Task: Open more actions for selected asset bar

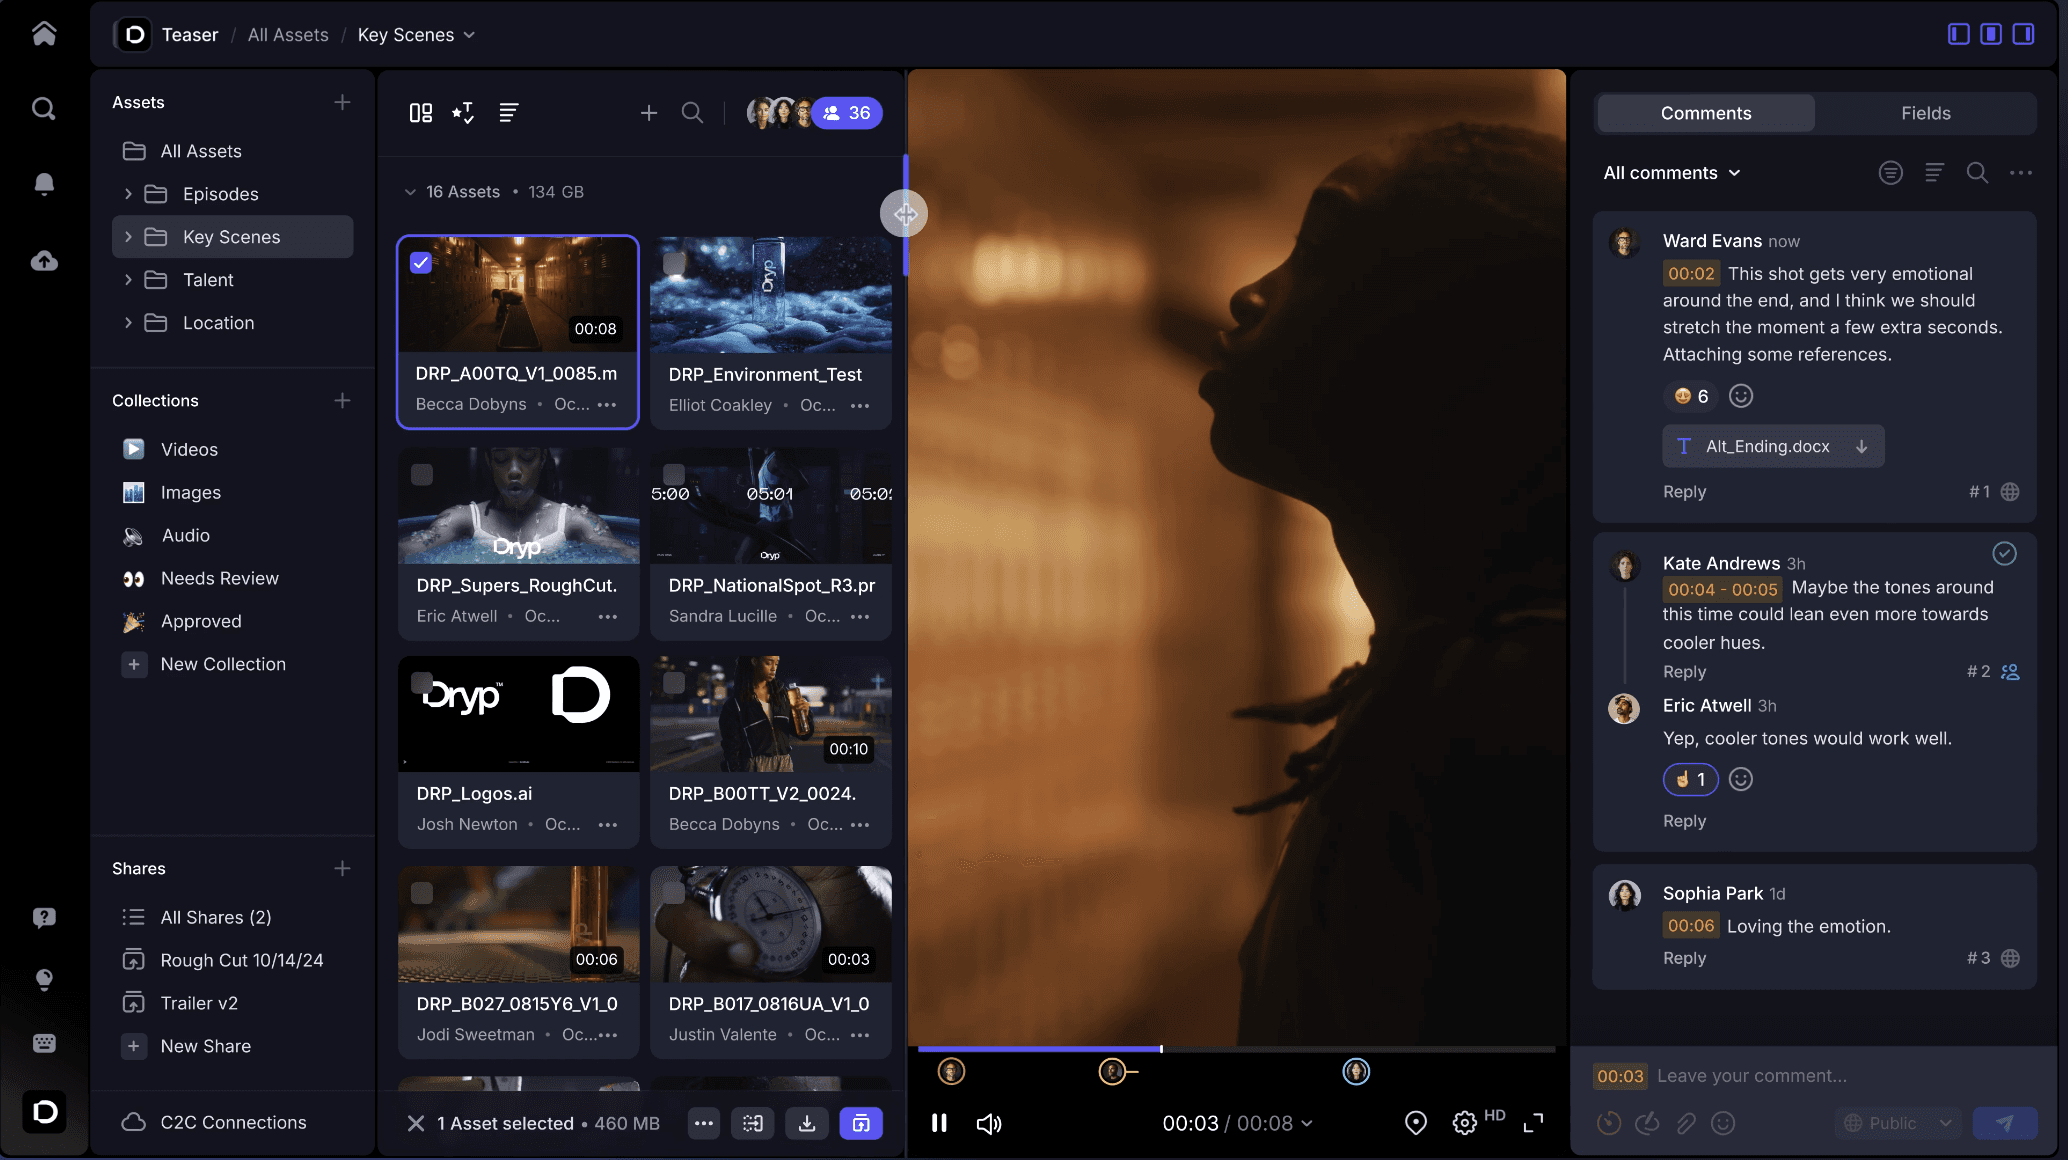Action: [x=704, y=1123]
